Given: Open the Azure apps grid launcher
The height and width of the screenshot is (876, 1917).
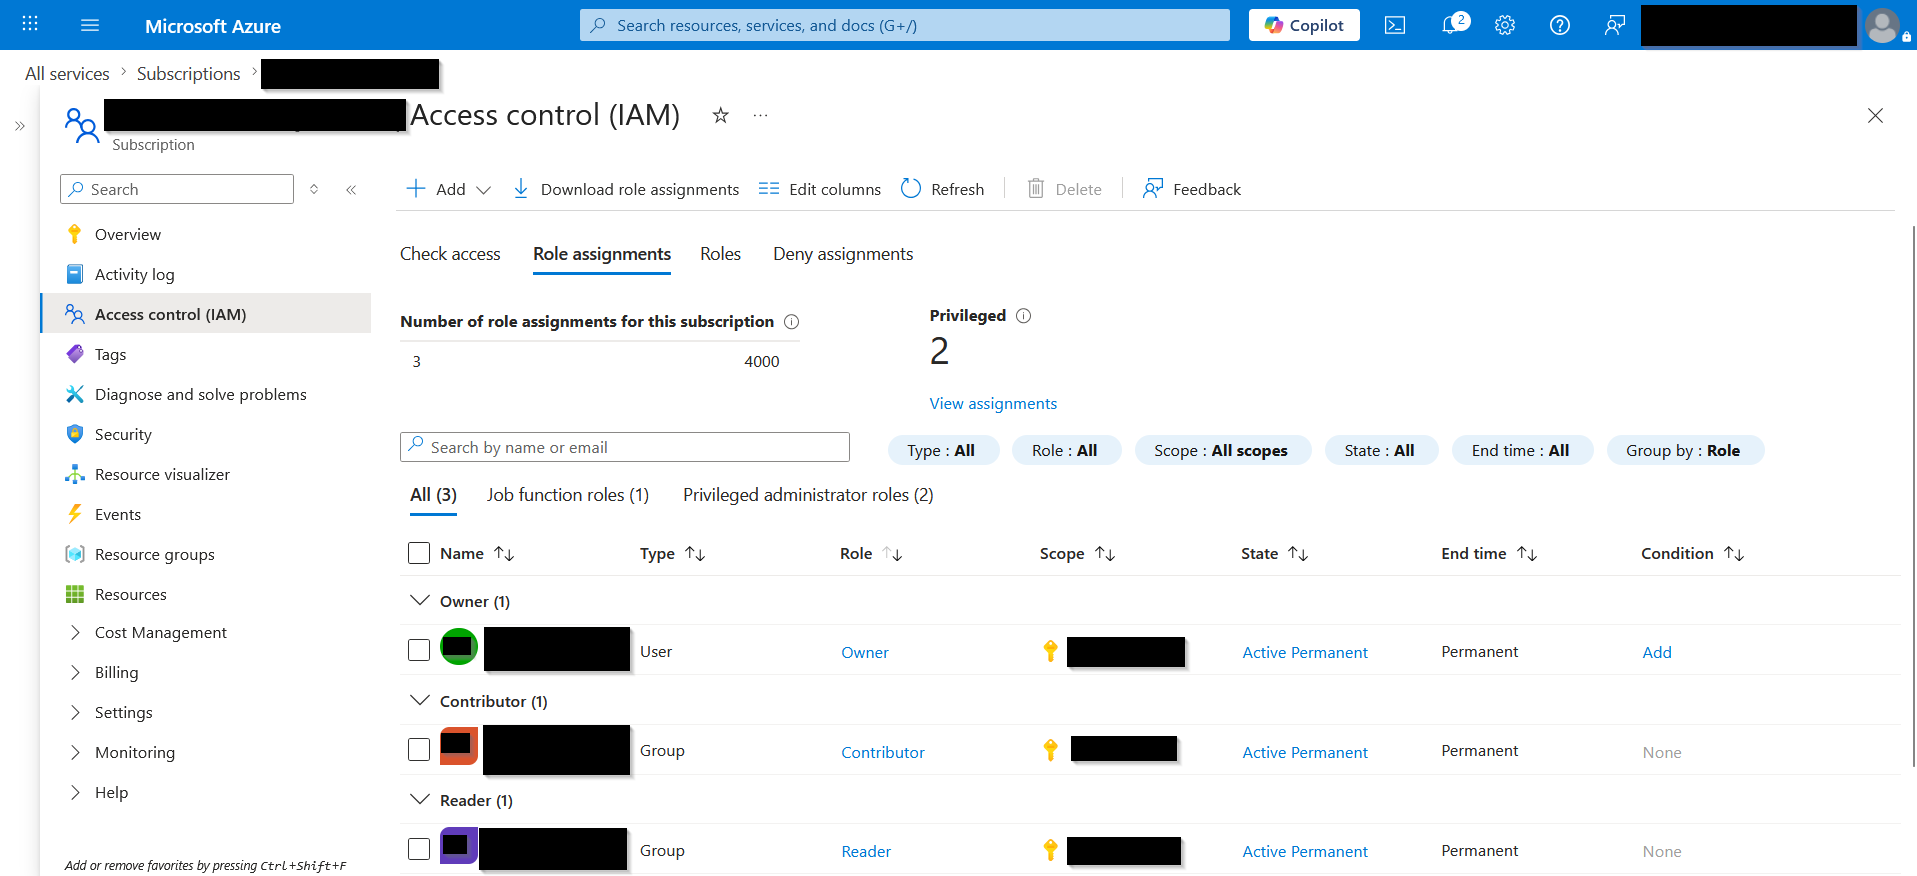Looking at the screenshot, I should tap(30, 24).
